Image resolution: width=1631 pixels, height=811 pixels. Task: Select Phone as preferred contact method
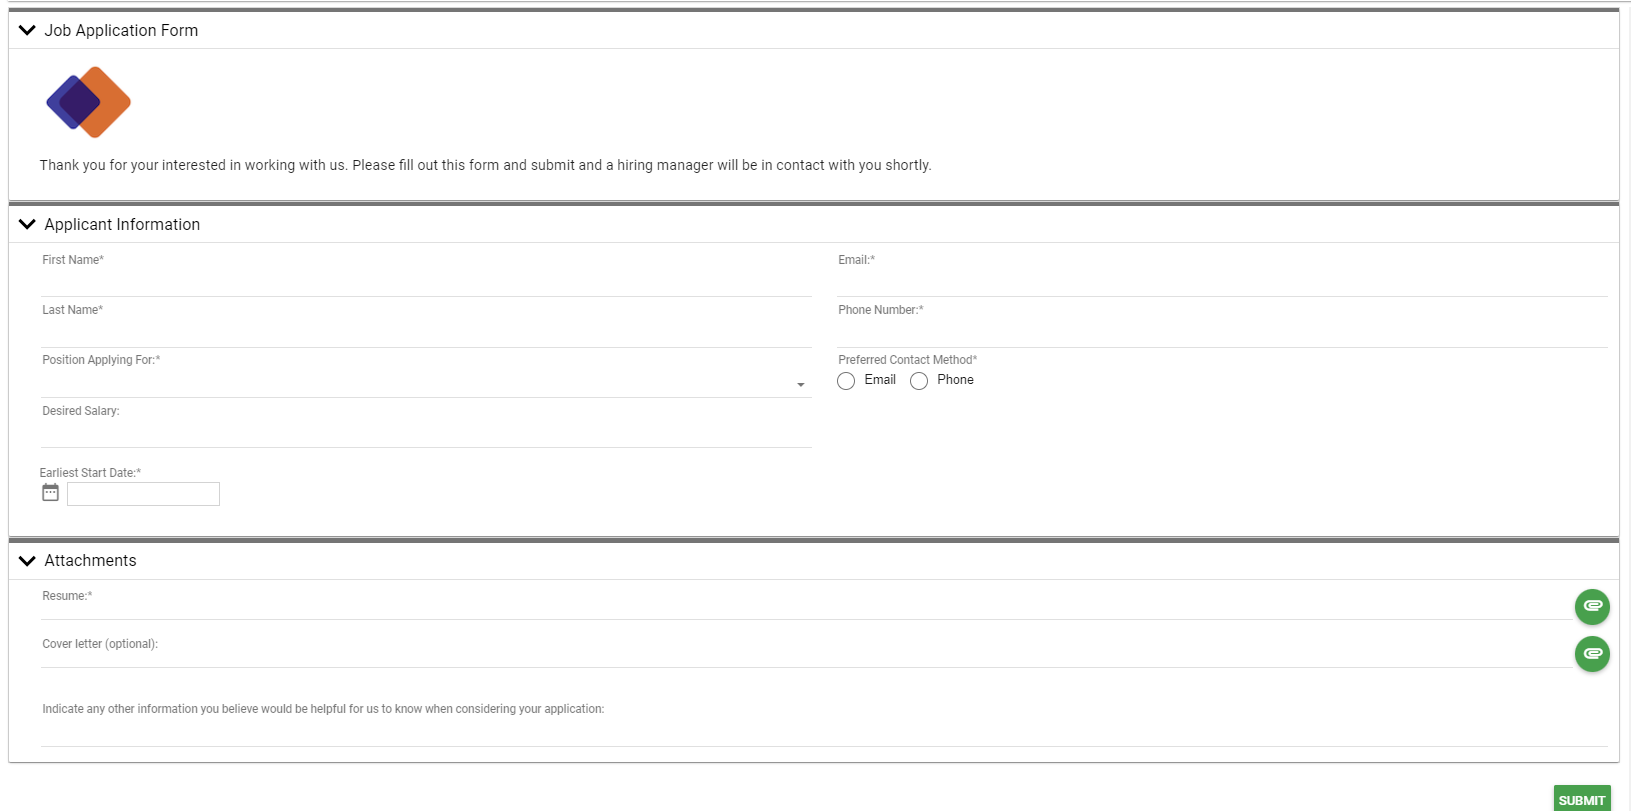tap(919, 381)
